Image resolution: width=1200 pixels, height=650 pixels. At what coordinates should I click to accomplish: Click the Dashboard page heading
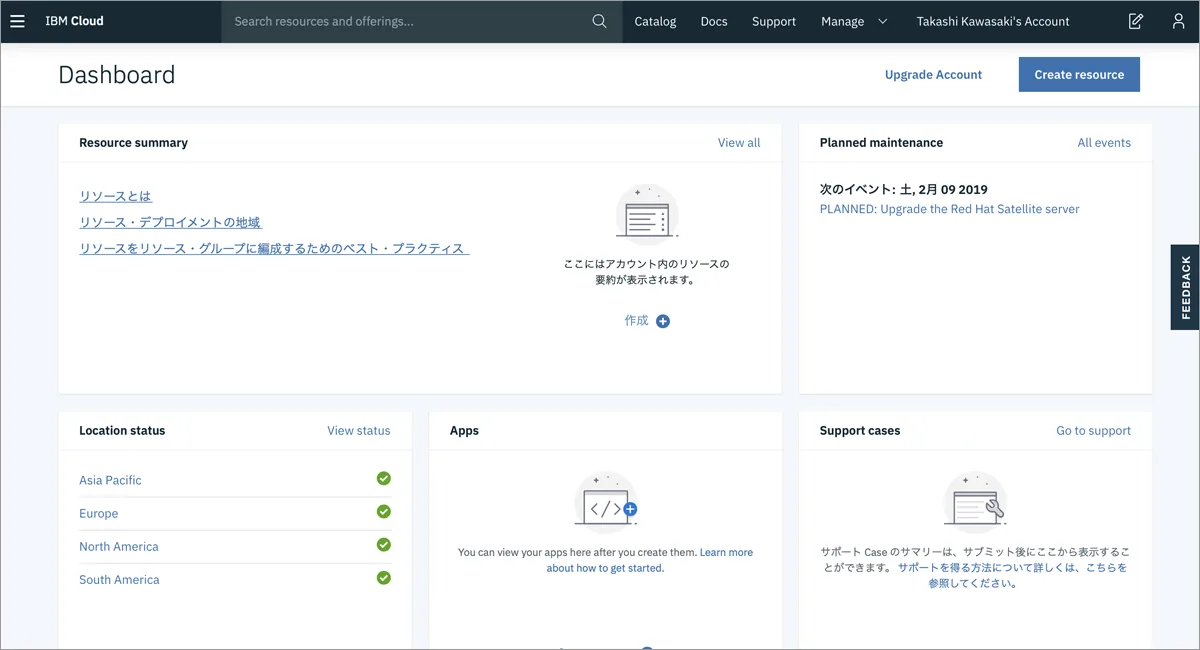(117, 75)
